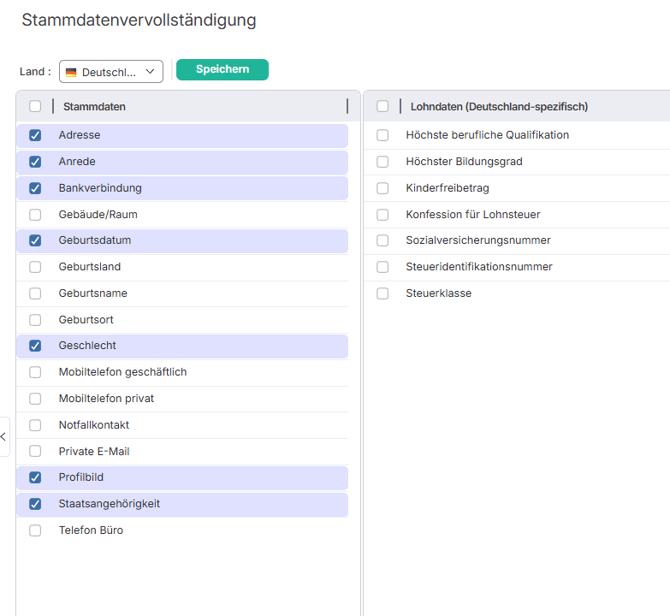The height and width of the screenshot is (616, 670).
Task: Click the Stammdaten column header
Action: pos(94,107)
